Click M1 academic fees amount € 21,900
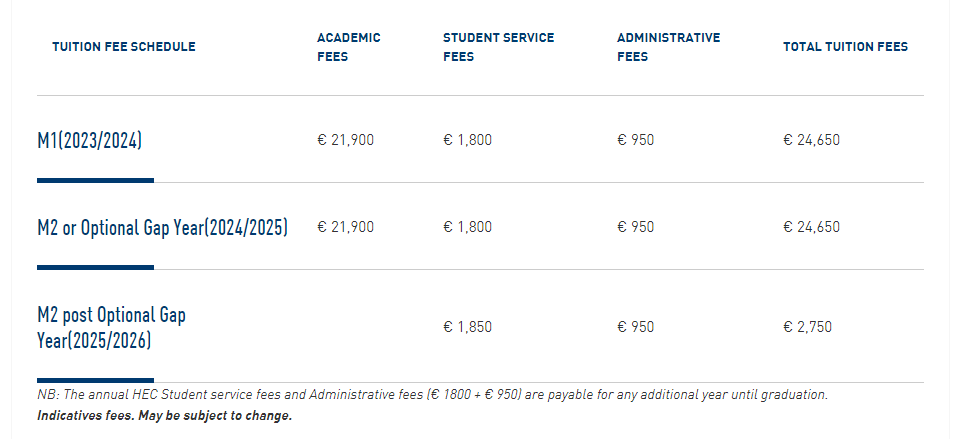 pos(345,140)
